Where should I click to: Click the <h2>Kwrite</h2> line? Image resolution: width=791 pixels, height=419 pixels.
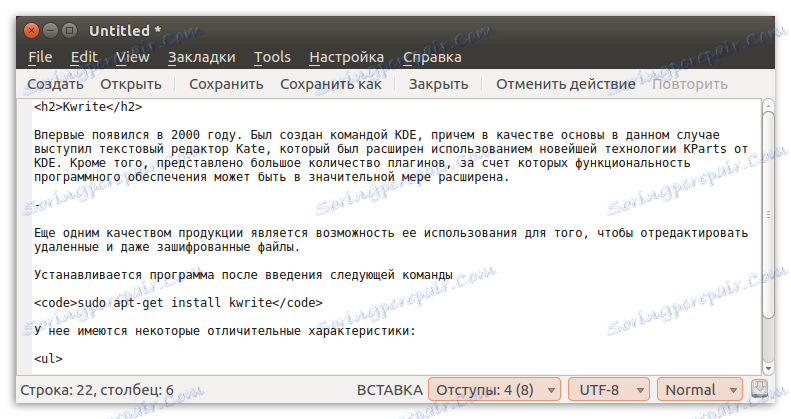[88, 107]
